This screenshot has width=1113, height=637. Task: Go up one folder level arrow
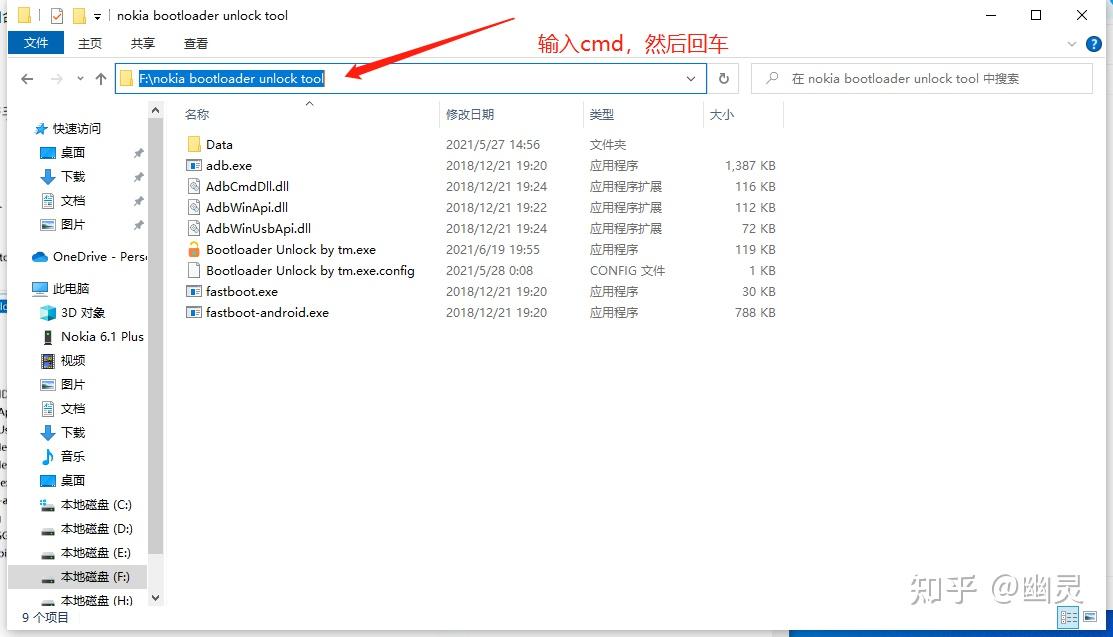tap(101, 79)
